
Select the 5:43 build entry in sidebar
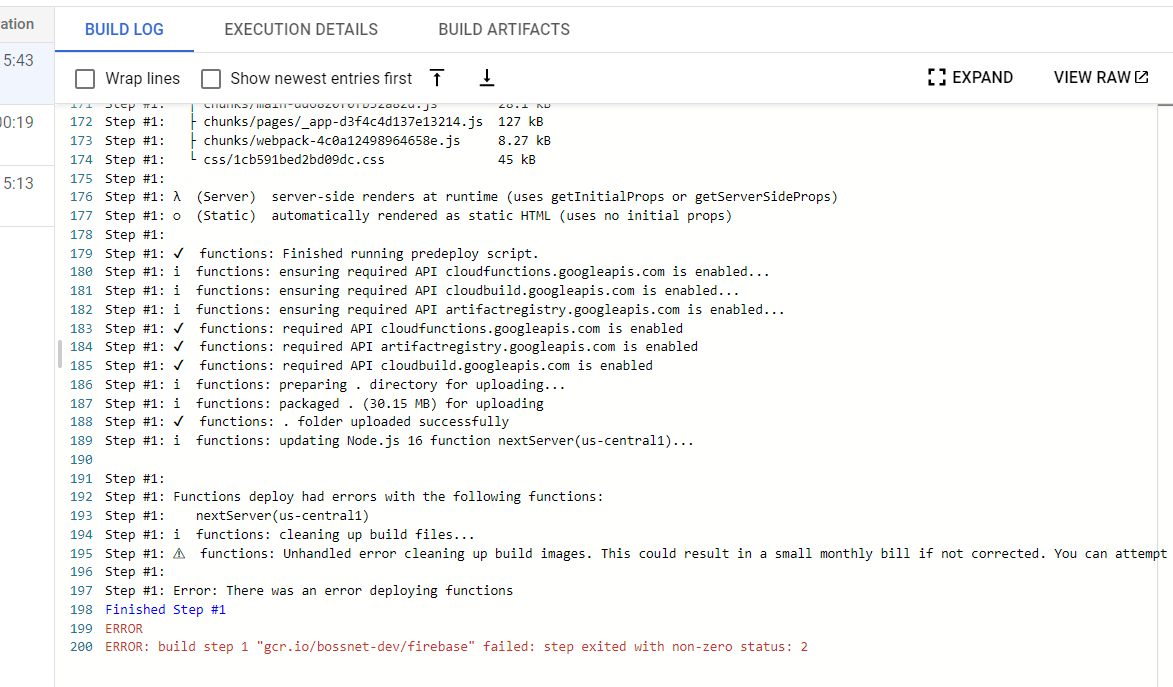[x=18, y=60]
